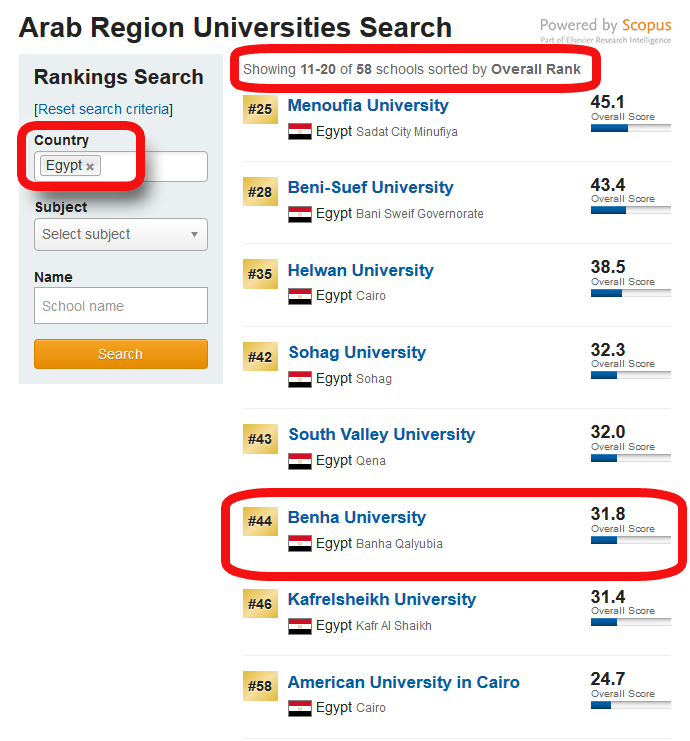Click the Egypt flag under Helwan University
This screenshot has width=690, height=741.
tap(300, 296)
